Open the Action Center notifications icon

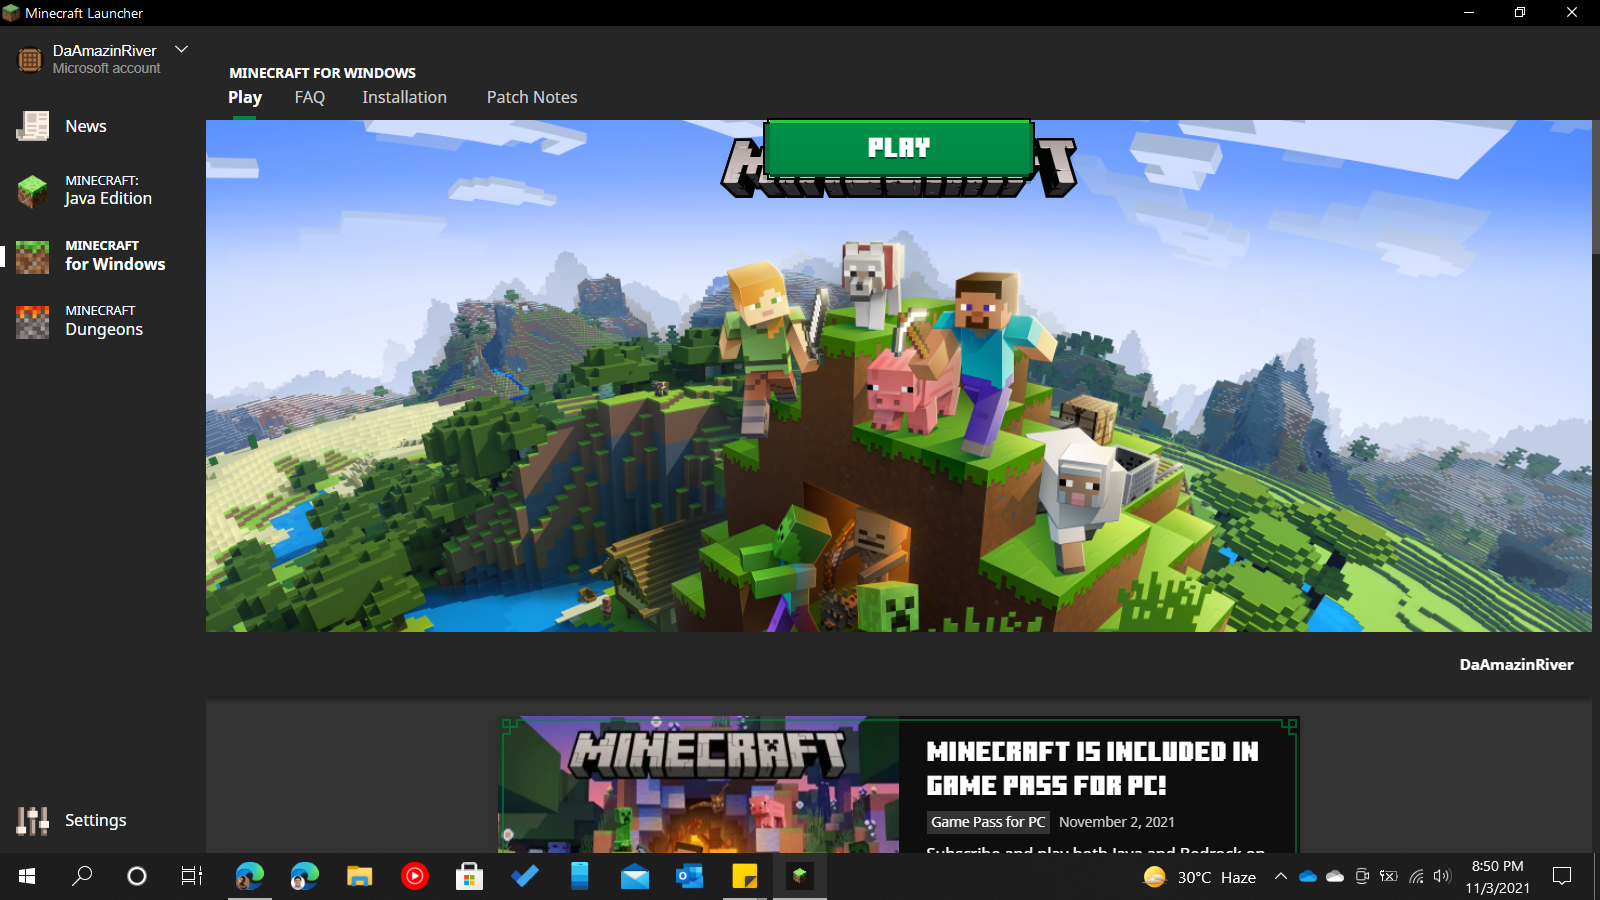point(1562,876)
